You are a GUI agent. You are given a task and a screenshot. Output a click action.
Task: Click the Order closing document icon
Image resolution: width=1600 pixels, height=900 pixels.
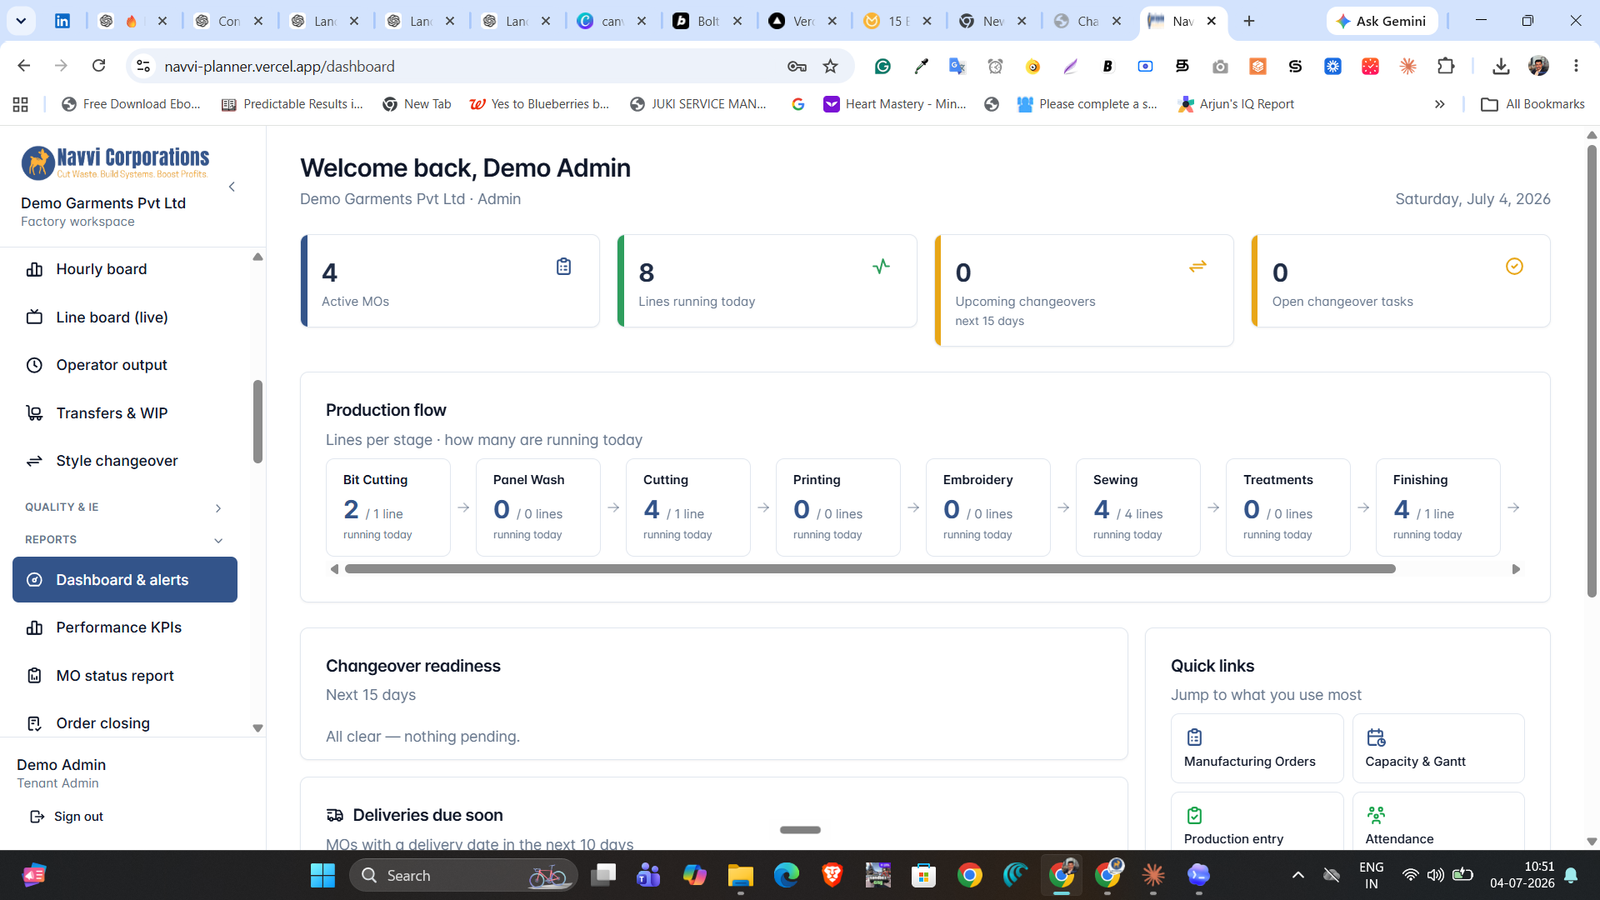tap(34, 723)
